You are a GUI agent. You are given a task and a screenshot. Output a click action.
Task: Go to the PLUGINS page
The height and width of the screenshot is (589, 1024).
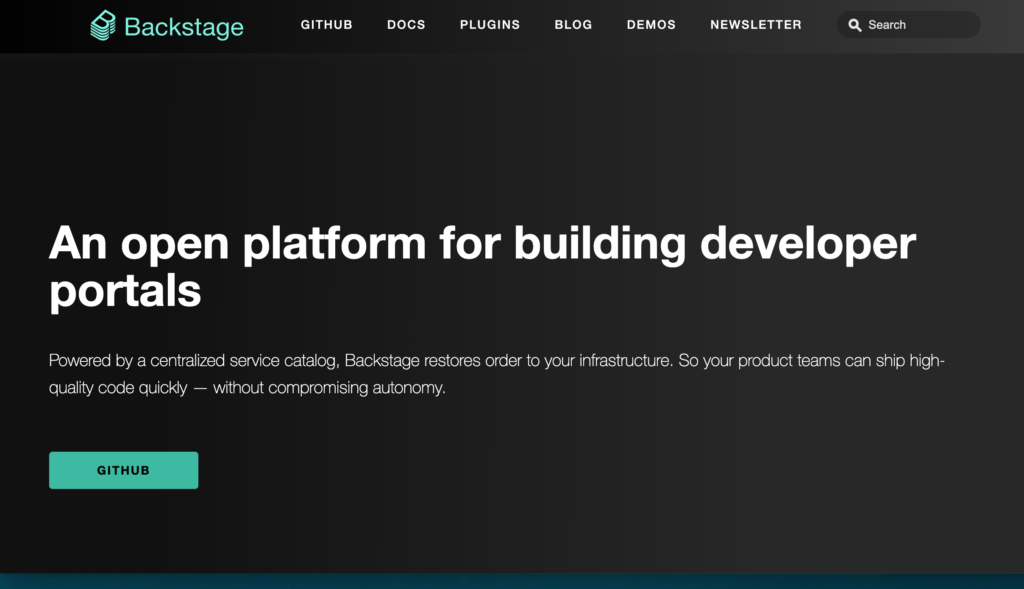[490, 25]
